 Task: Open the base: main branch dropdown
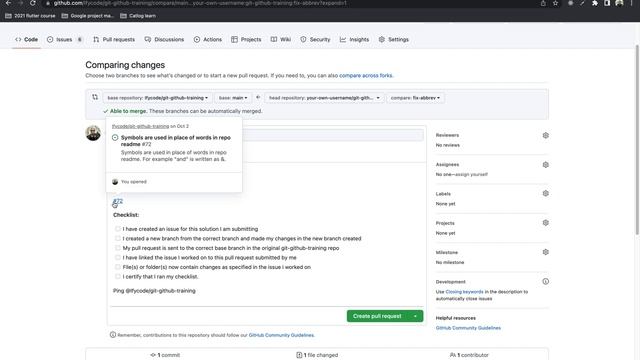click(x=233, y=98)
